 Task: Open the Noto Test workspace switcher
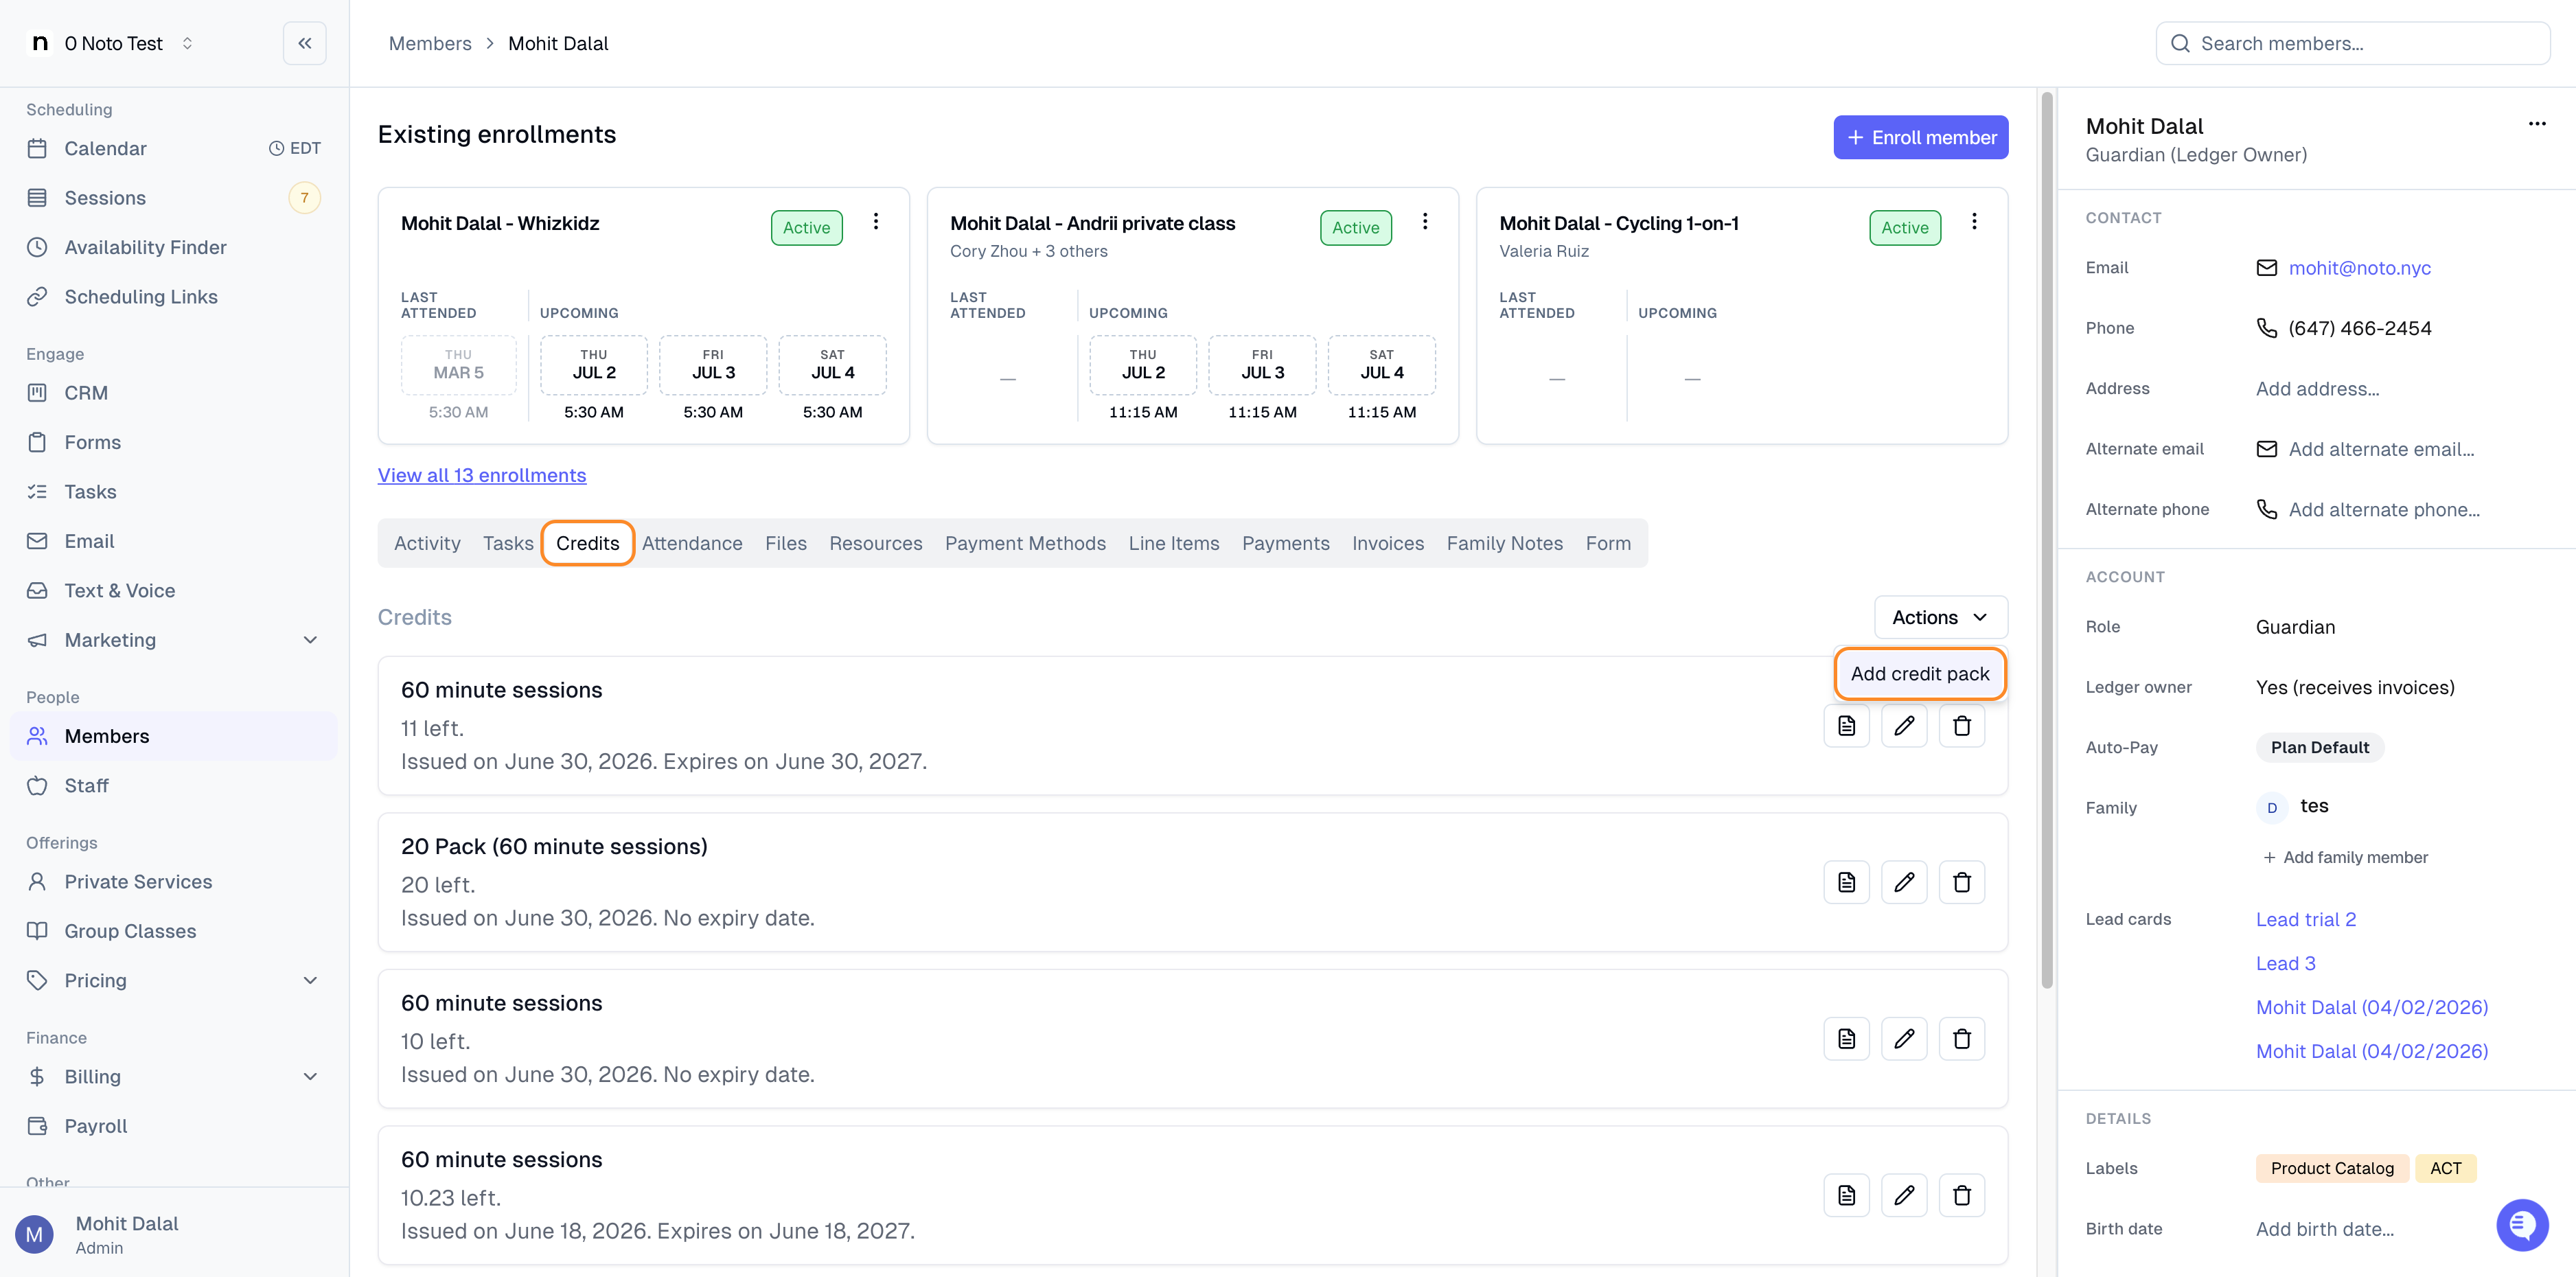click(112, 43)
